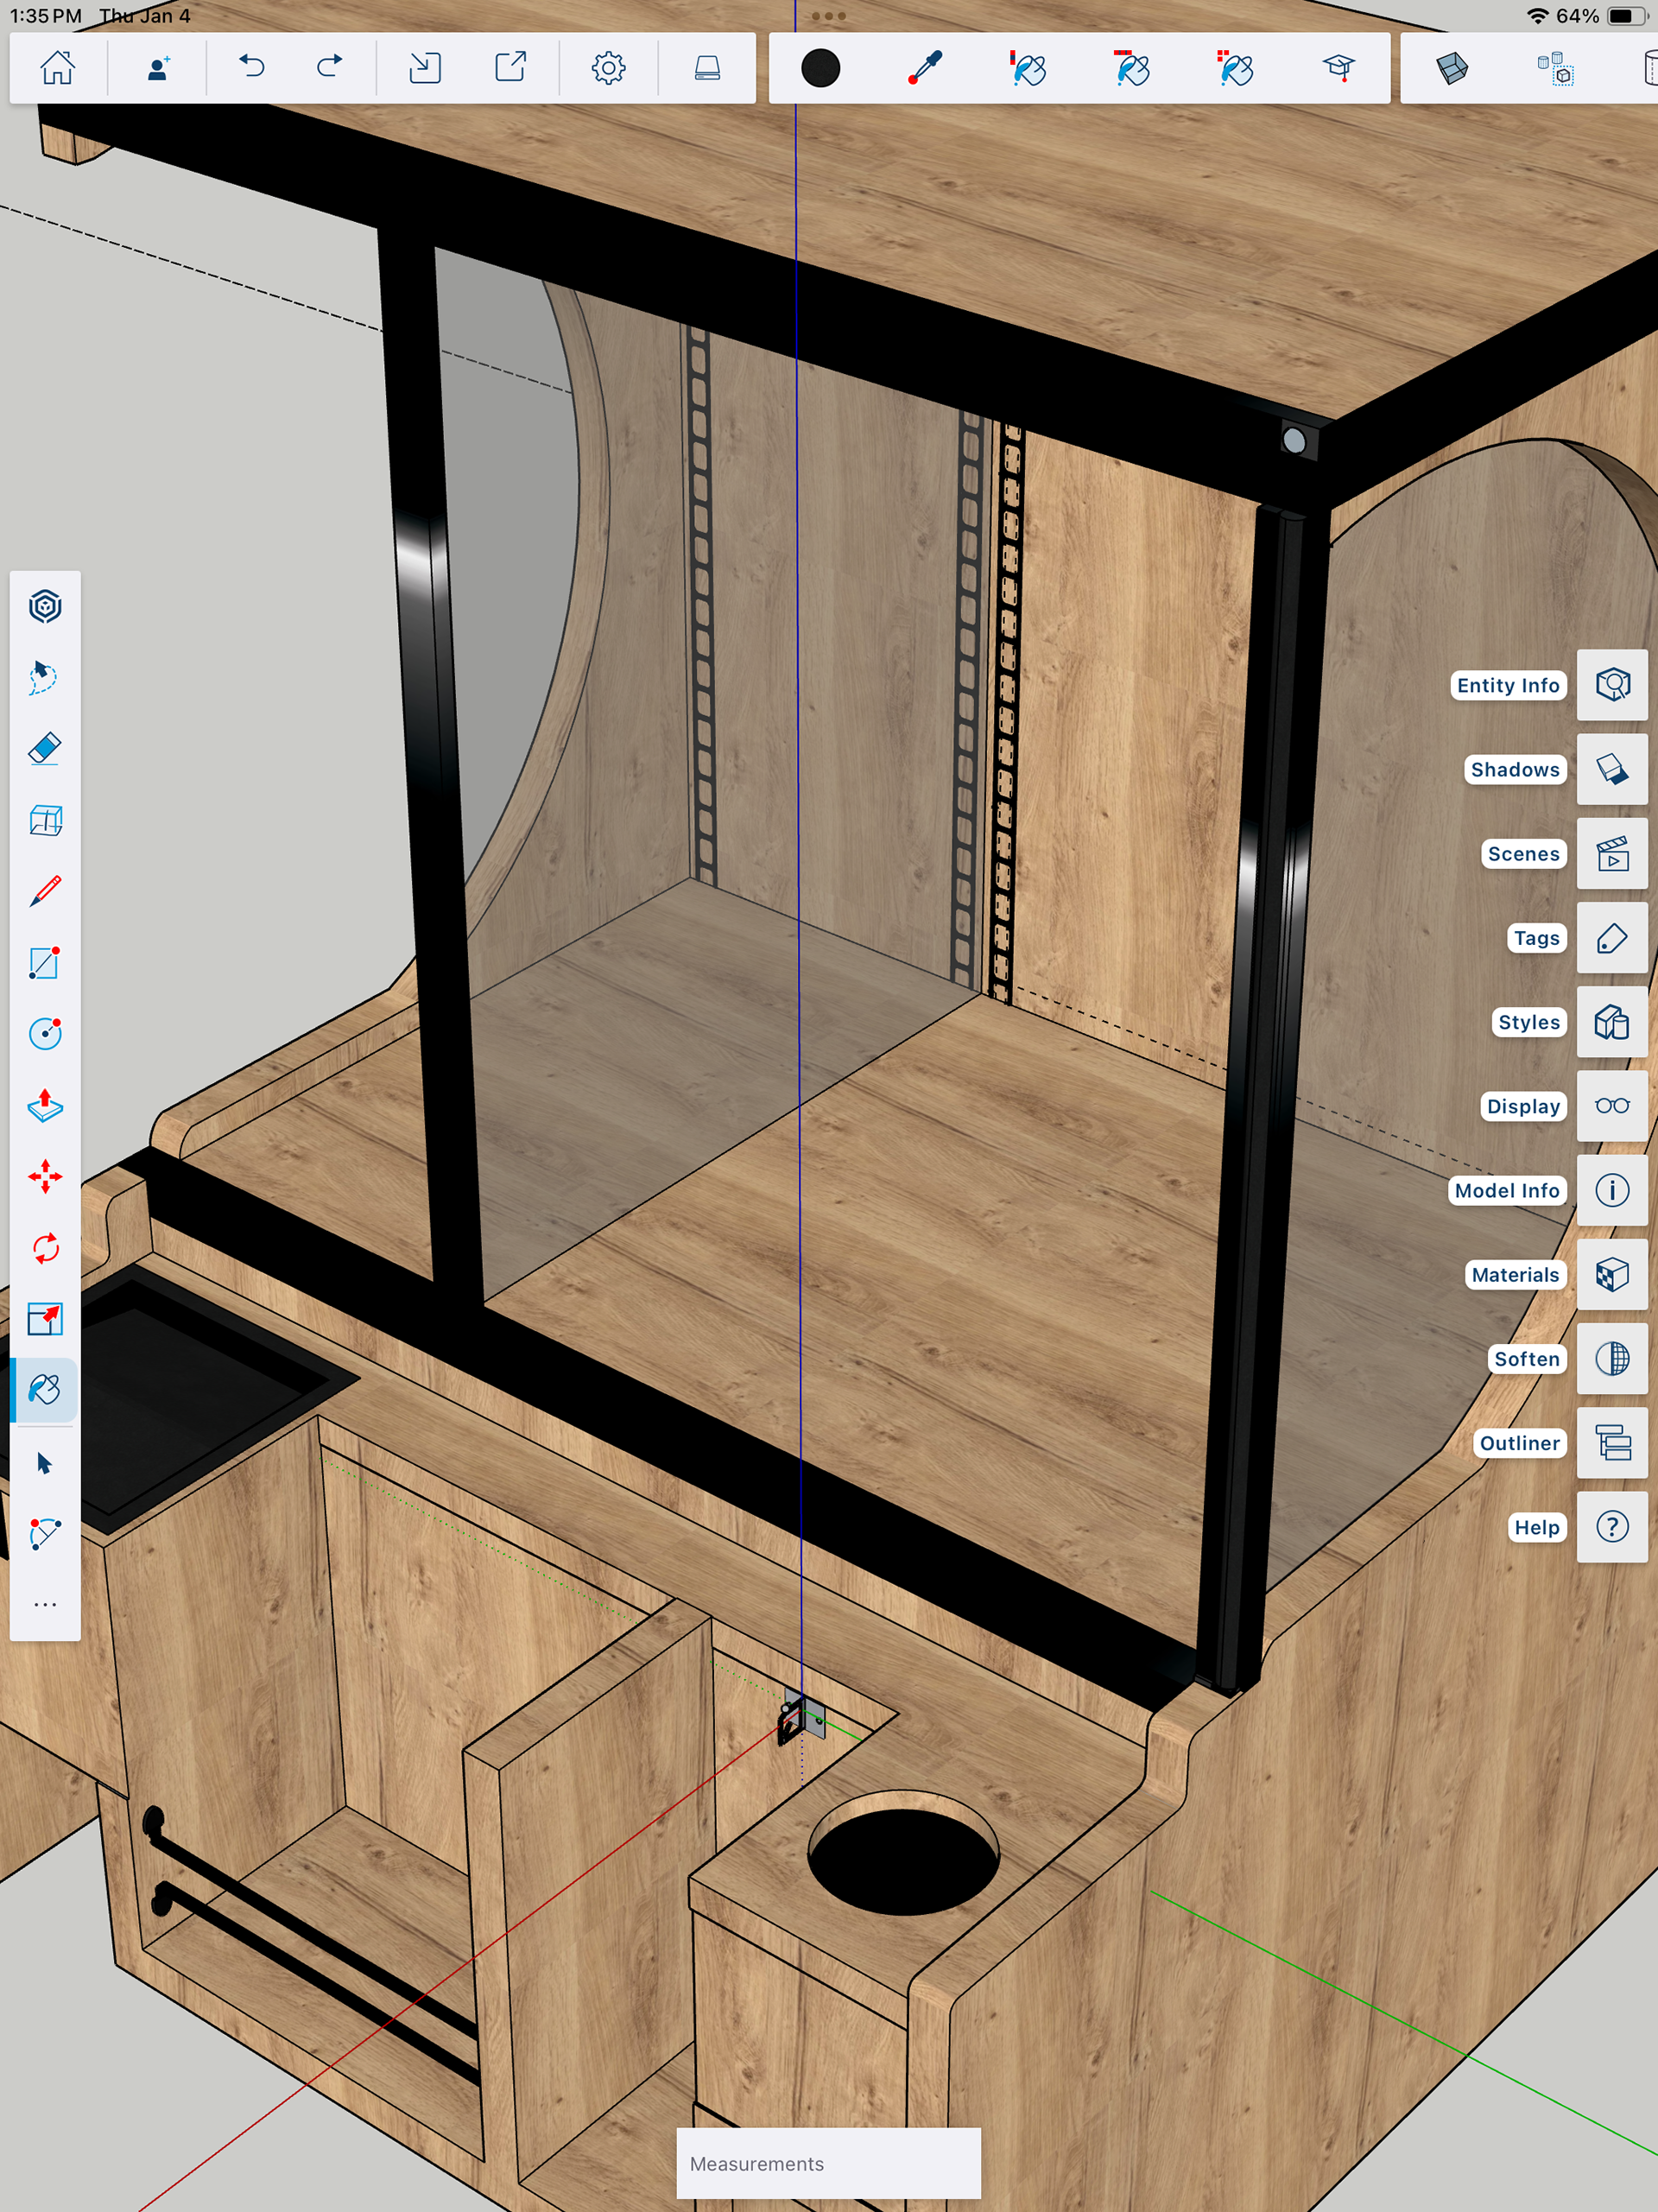The width and height of the screenshot is (1658, 2212).
Task: Select the Push/Pull tool
Action: [x=45, y=1105]
